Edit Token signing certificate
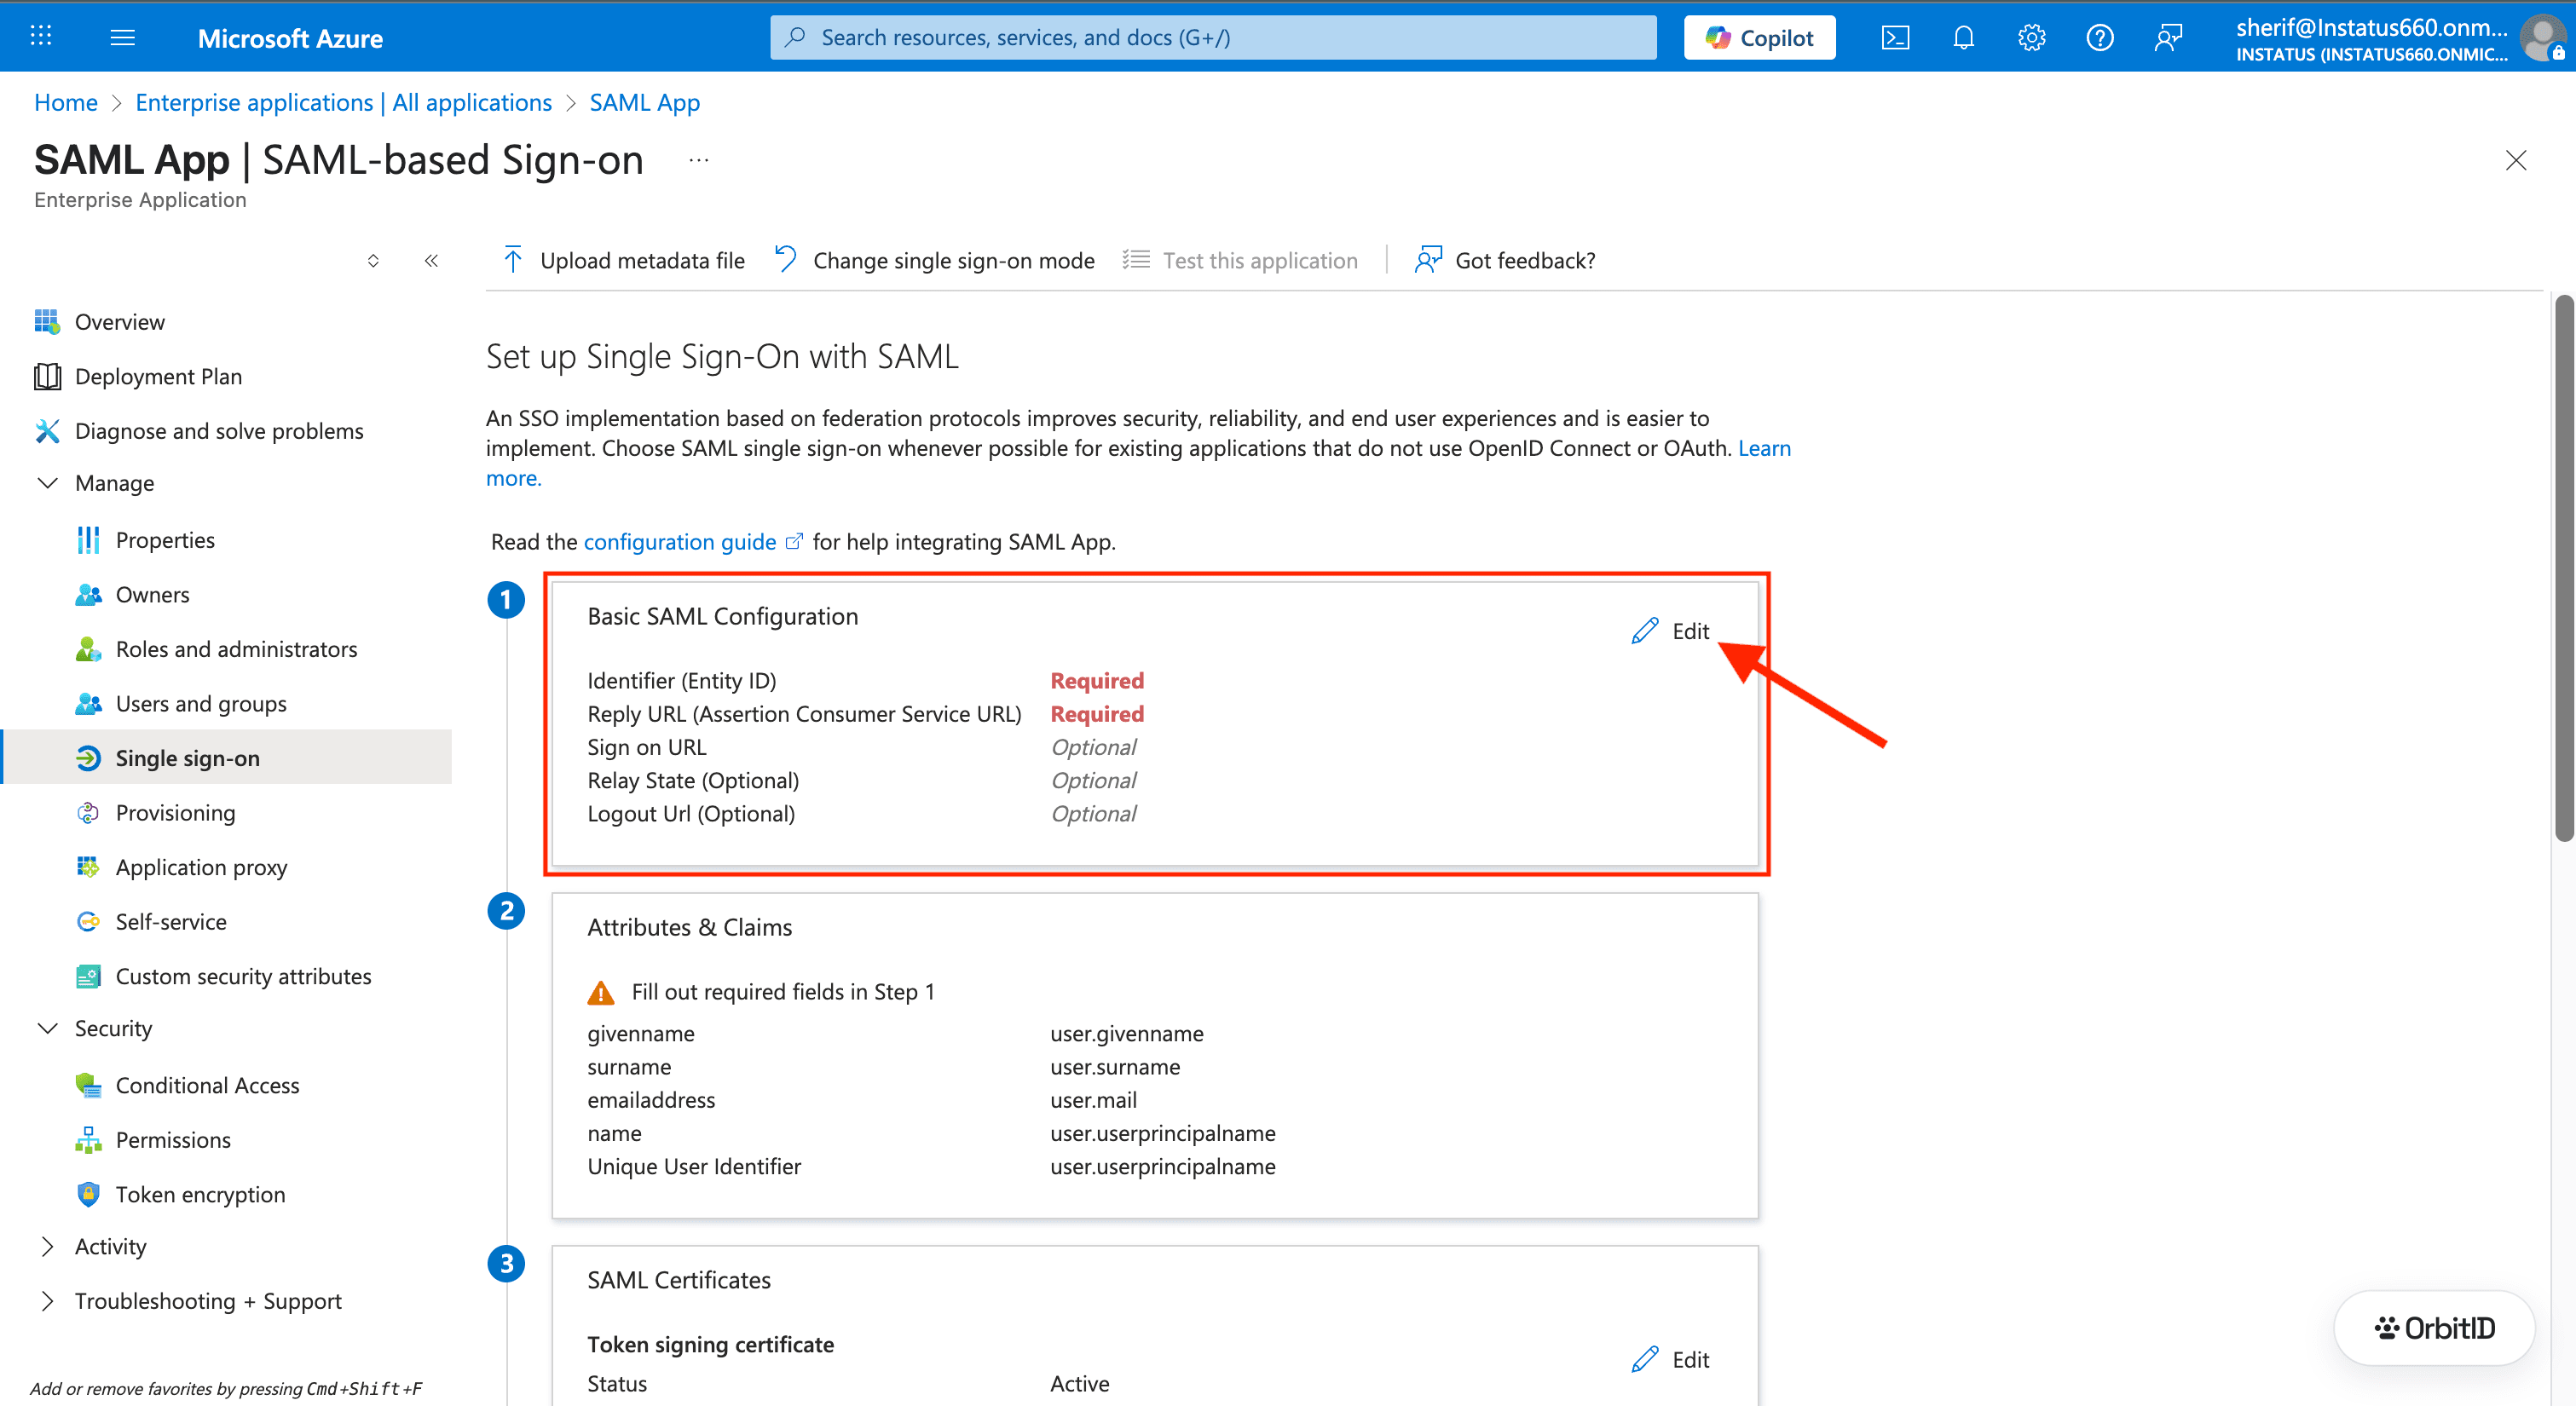This screenshot has height=1406, width=2576. tap(1671, 1360)
